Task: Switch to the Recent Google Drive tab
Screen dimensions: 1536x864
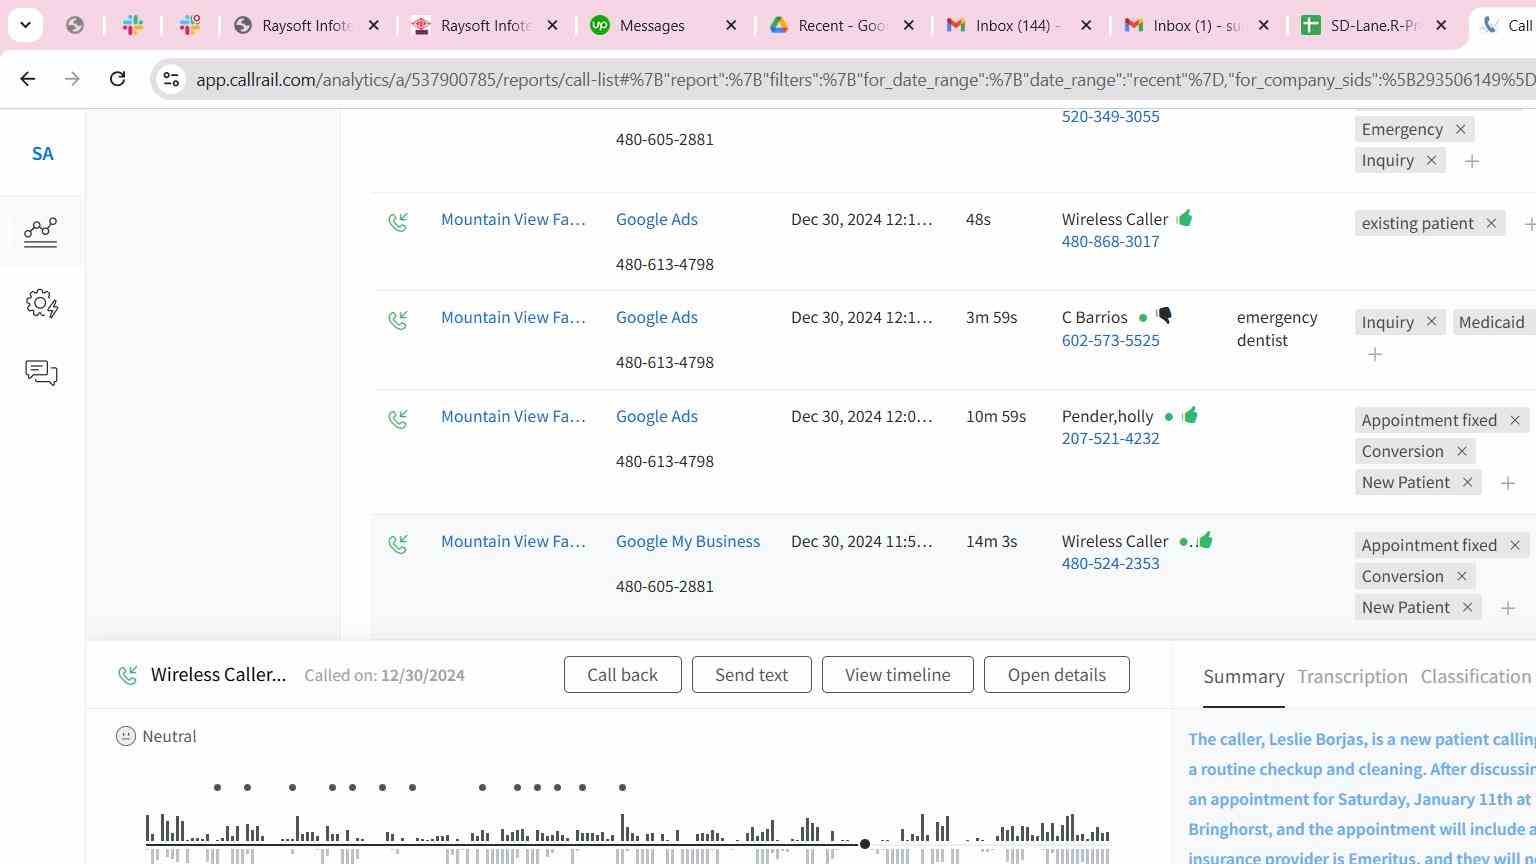Action: pyautogui.click(x=842, y=25)
